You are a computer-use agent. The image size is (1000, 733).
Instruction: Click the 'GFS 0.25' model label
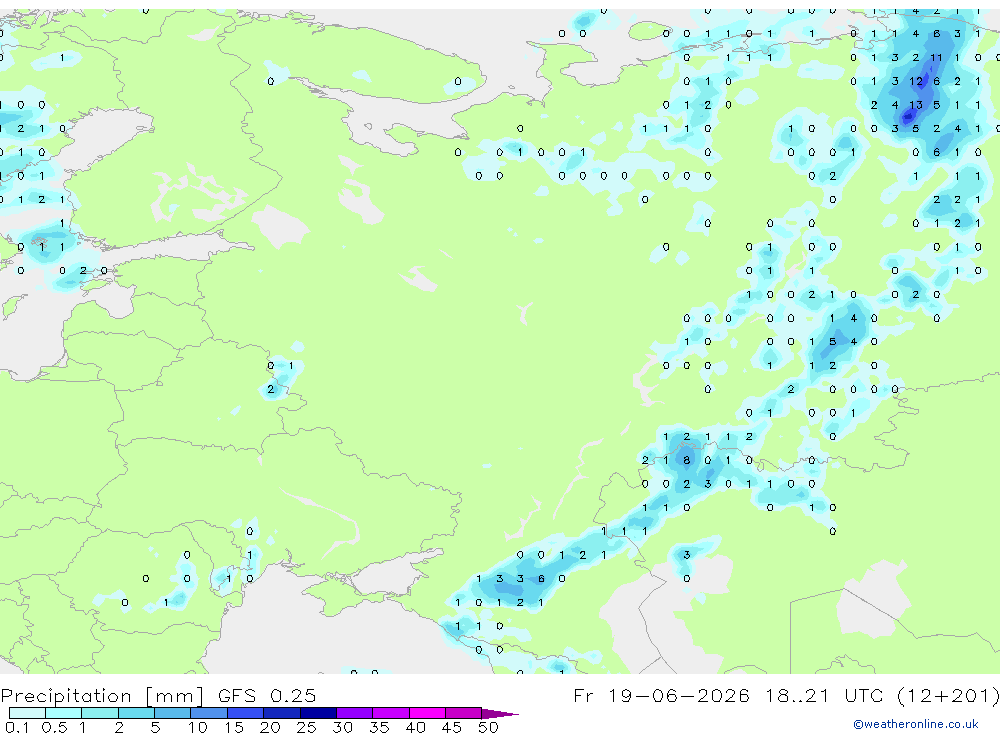[x=267, y=696]
